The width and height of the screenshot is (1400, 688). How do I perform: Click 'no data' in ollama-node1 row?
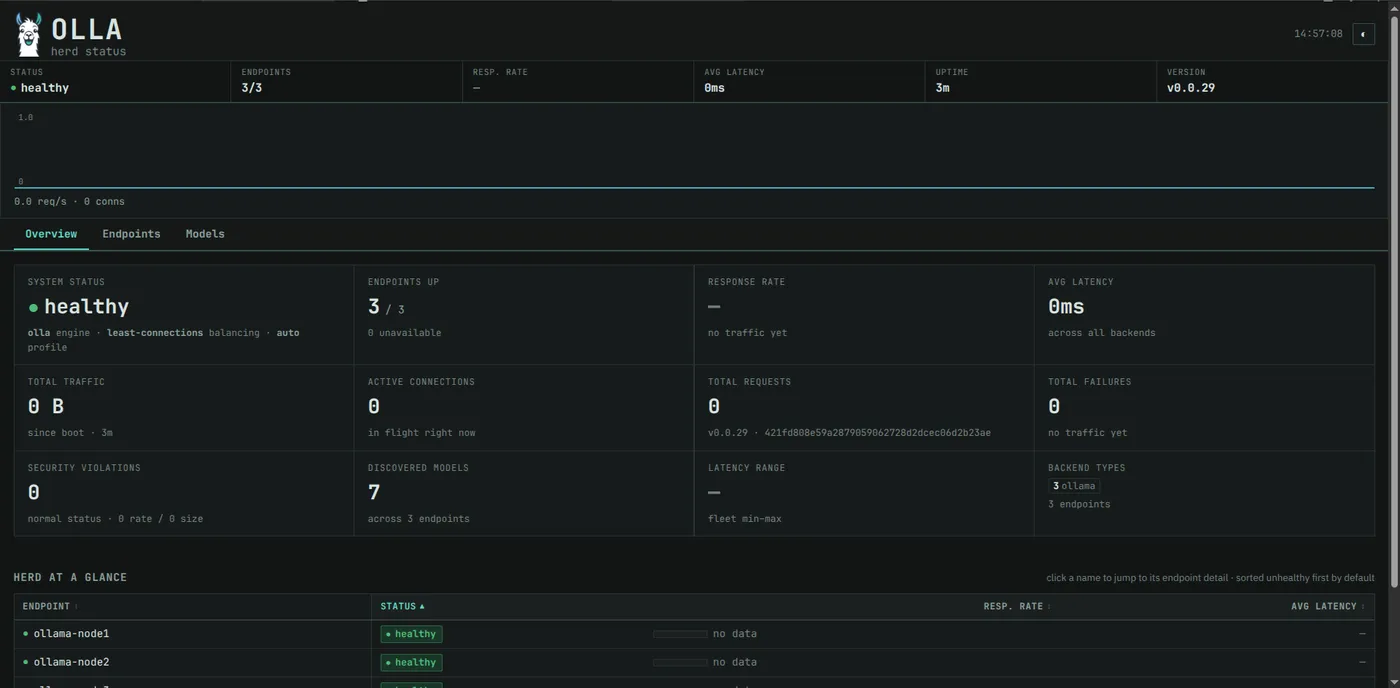click(735, 634)
